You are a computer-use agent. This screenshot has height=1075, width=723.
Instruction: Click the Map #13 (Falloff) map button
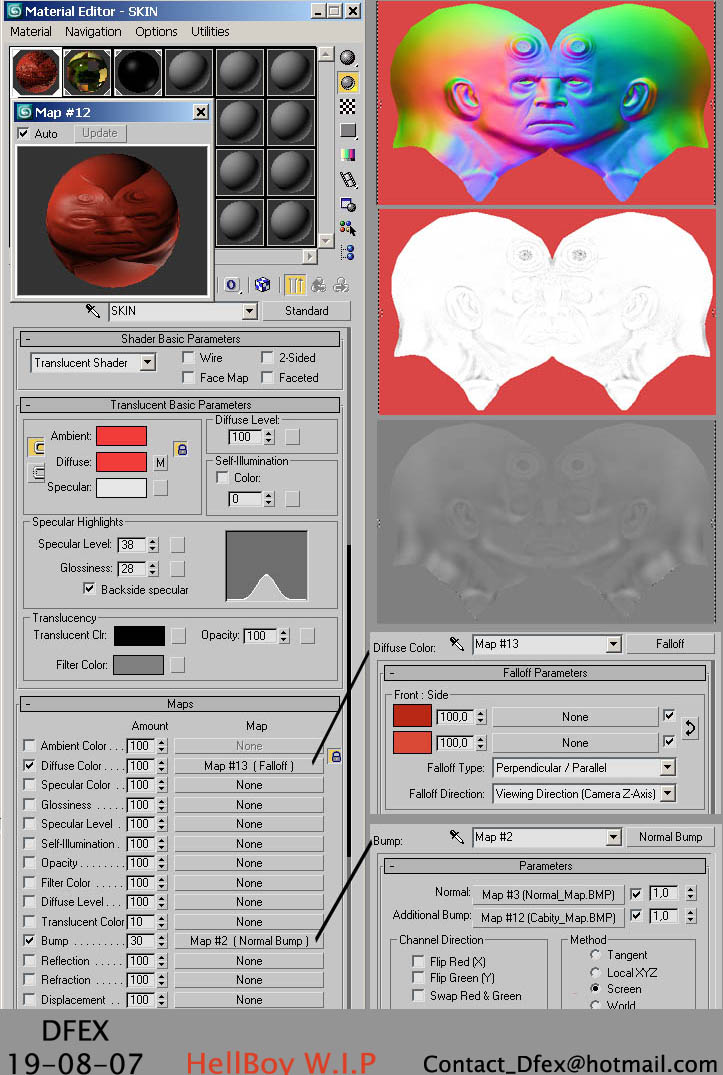coord(249,765)
